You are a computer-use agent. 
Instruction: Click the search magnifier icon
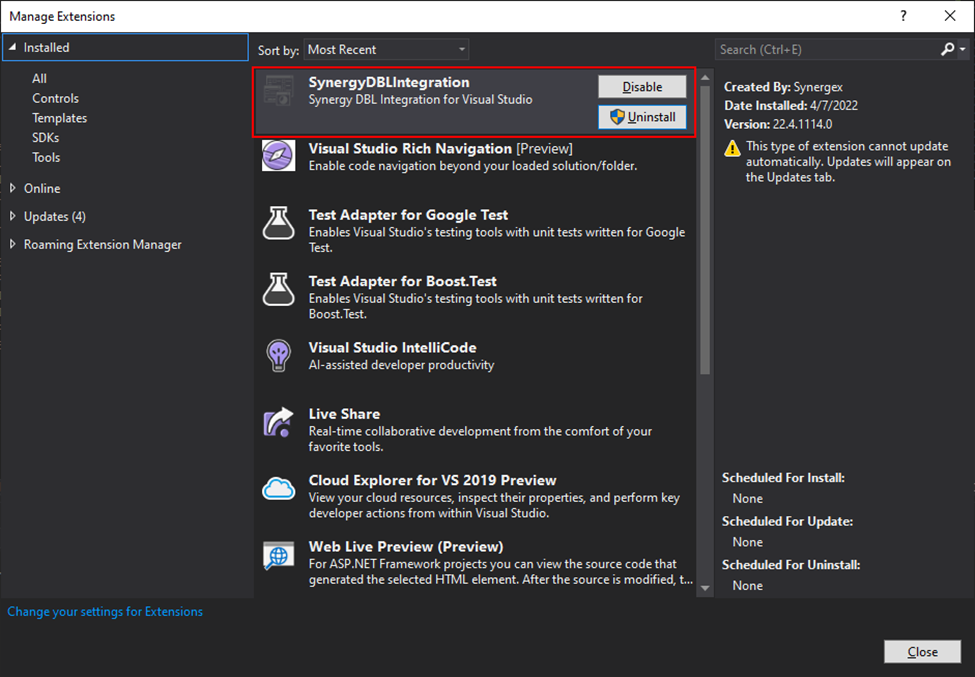coord(948,49)
